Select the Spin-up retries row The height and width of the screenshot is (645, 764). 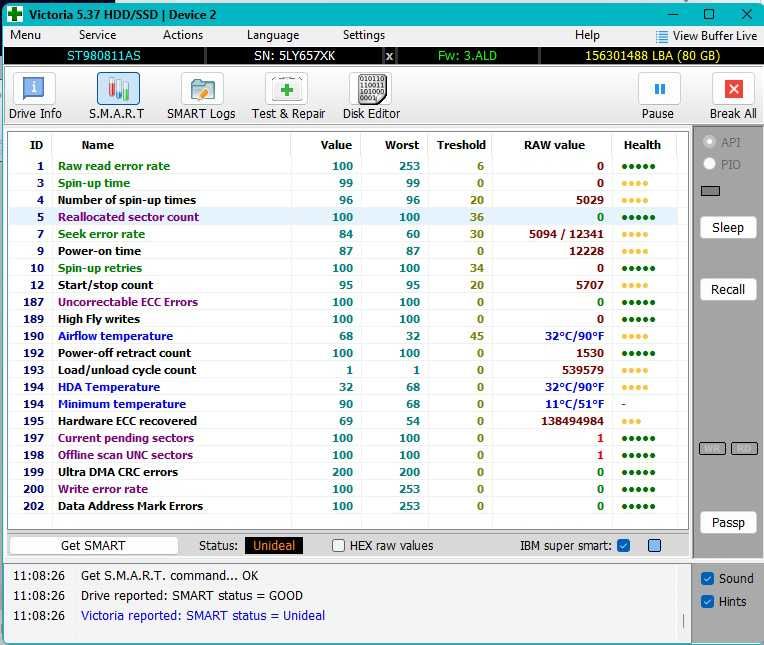tap(343, 268)
